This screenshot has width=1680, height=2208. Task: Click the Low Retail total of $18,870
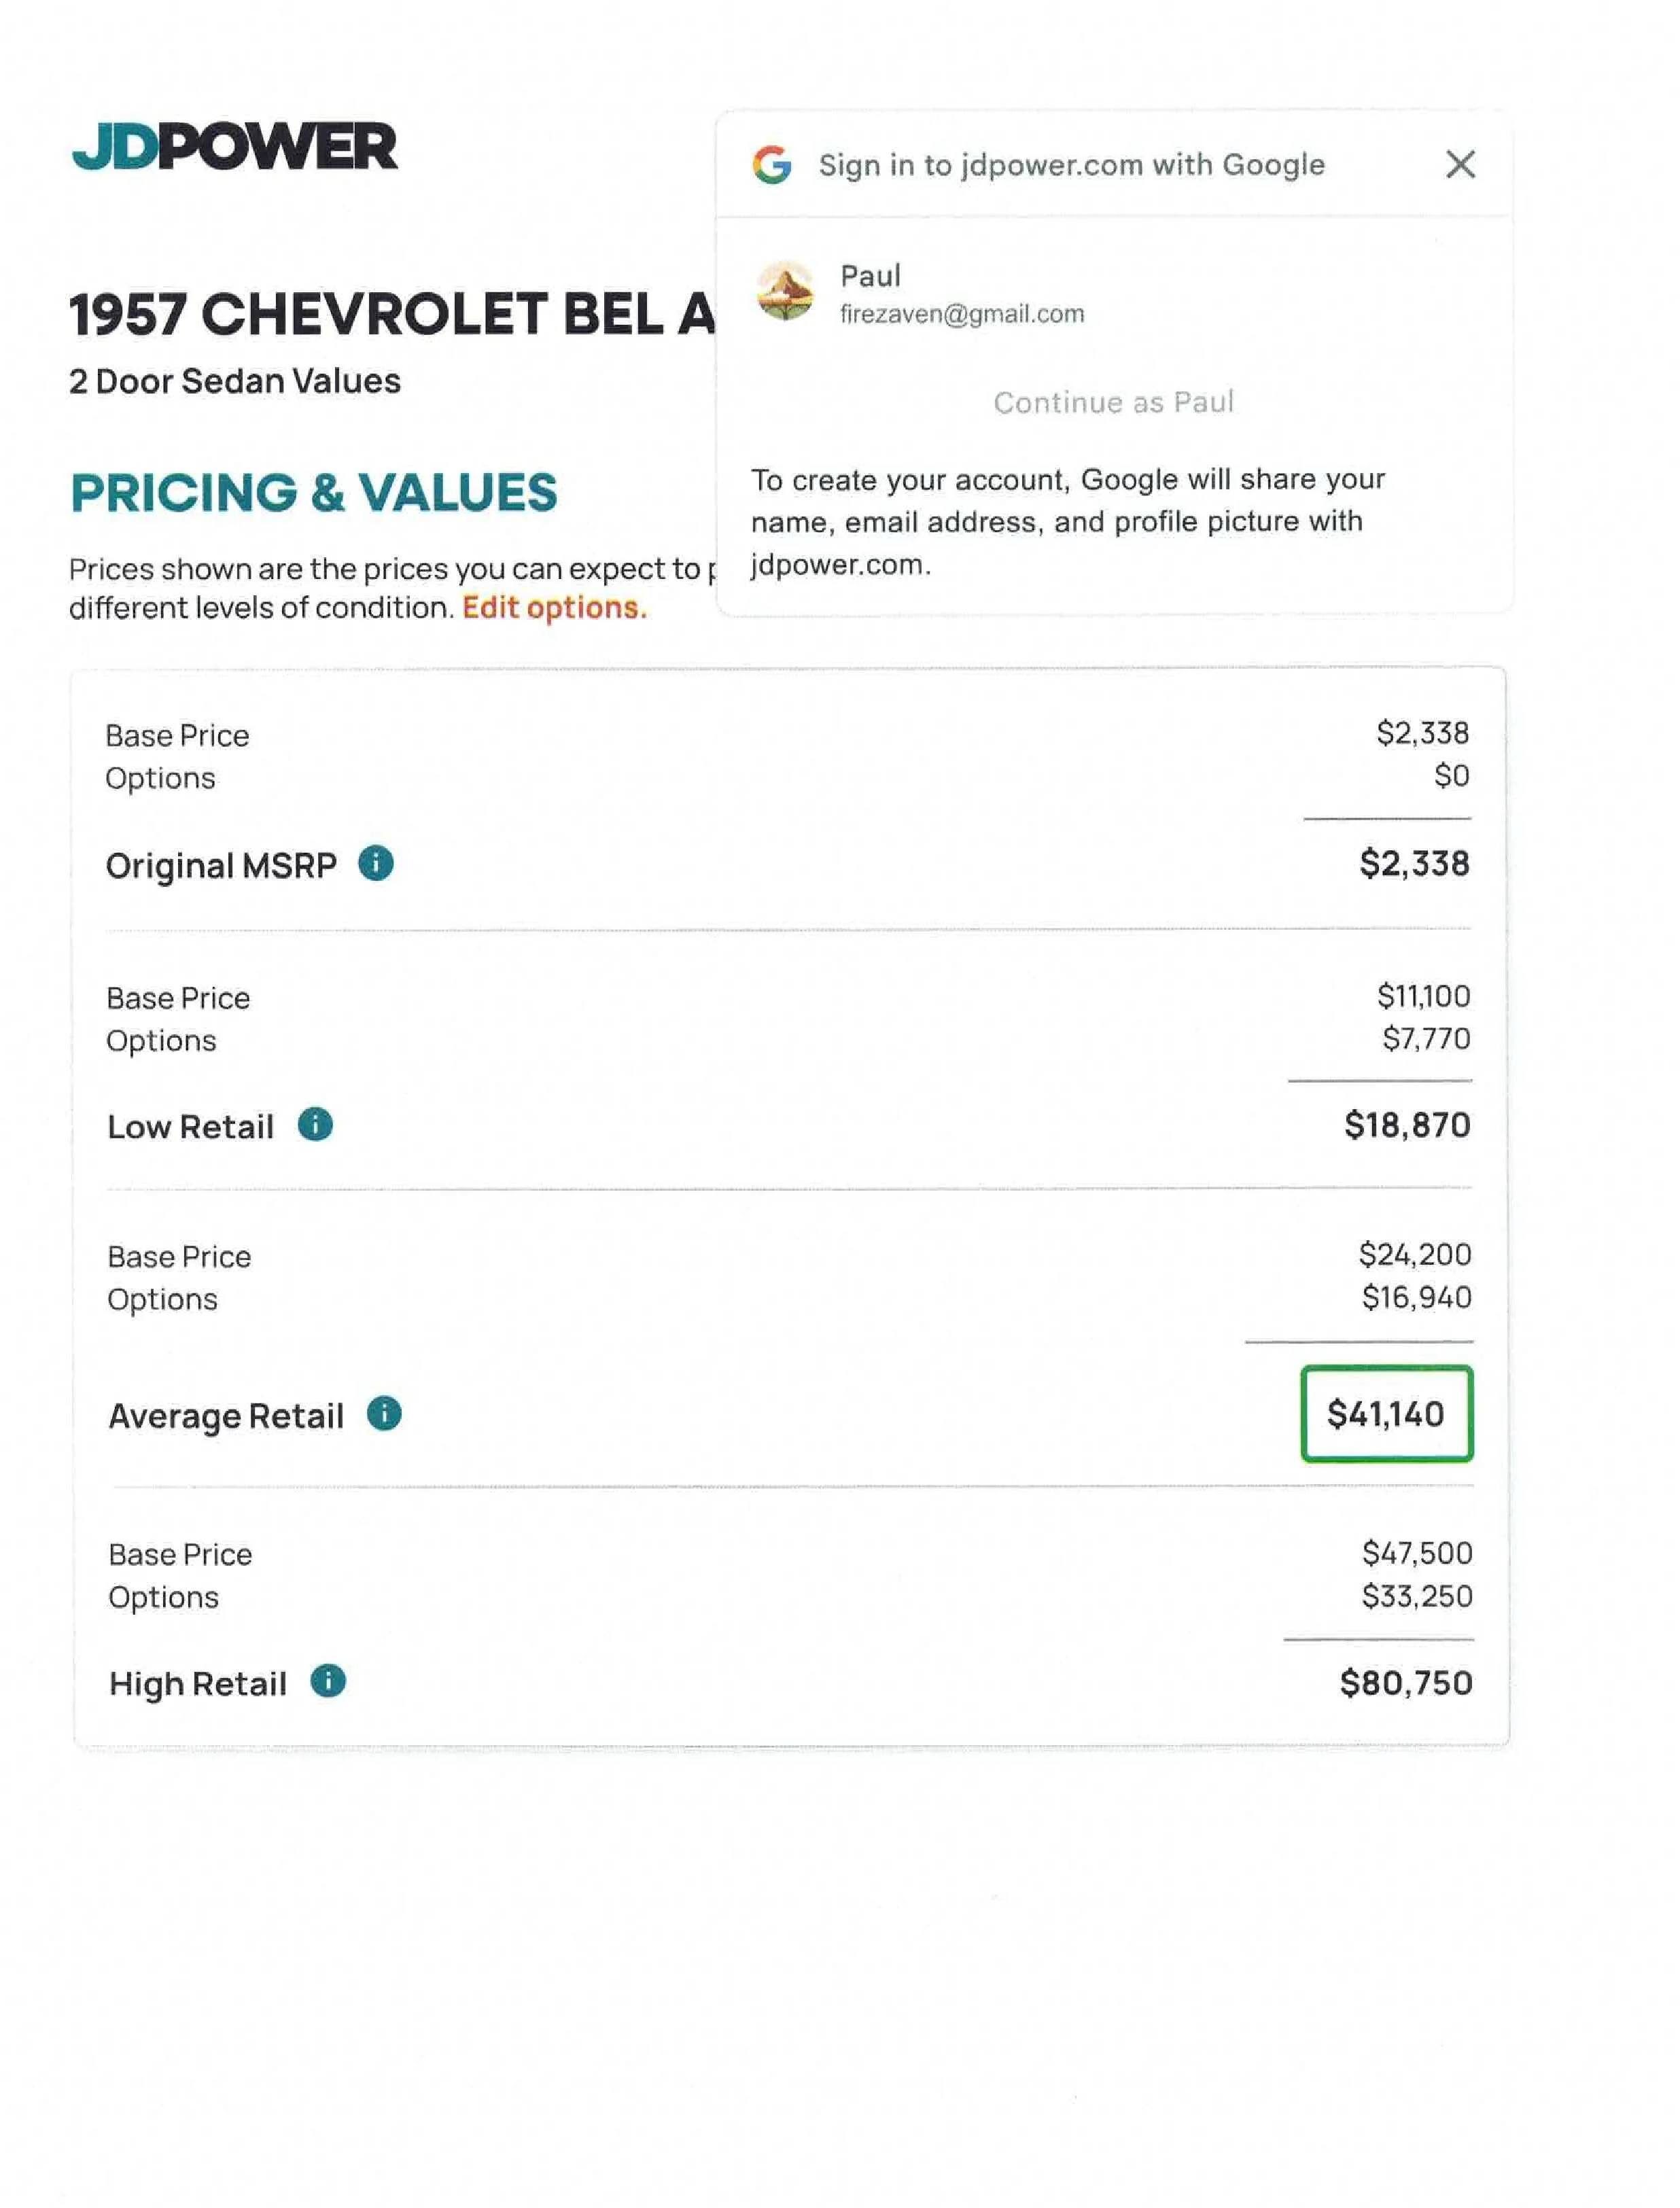(x=1407, y=1125)
